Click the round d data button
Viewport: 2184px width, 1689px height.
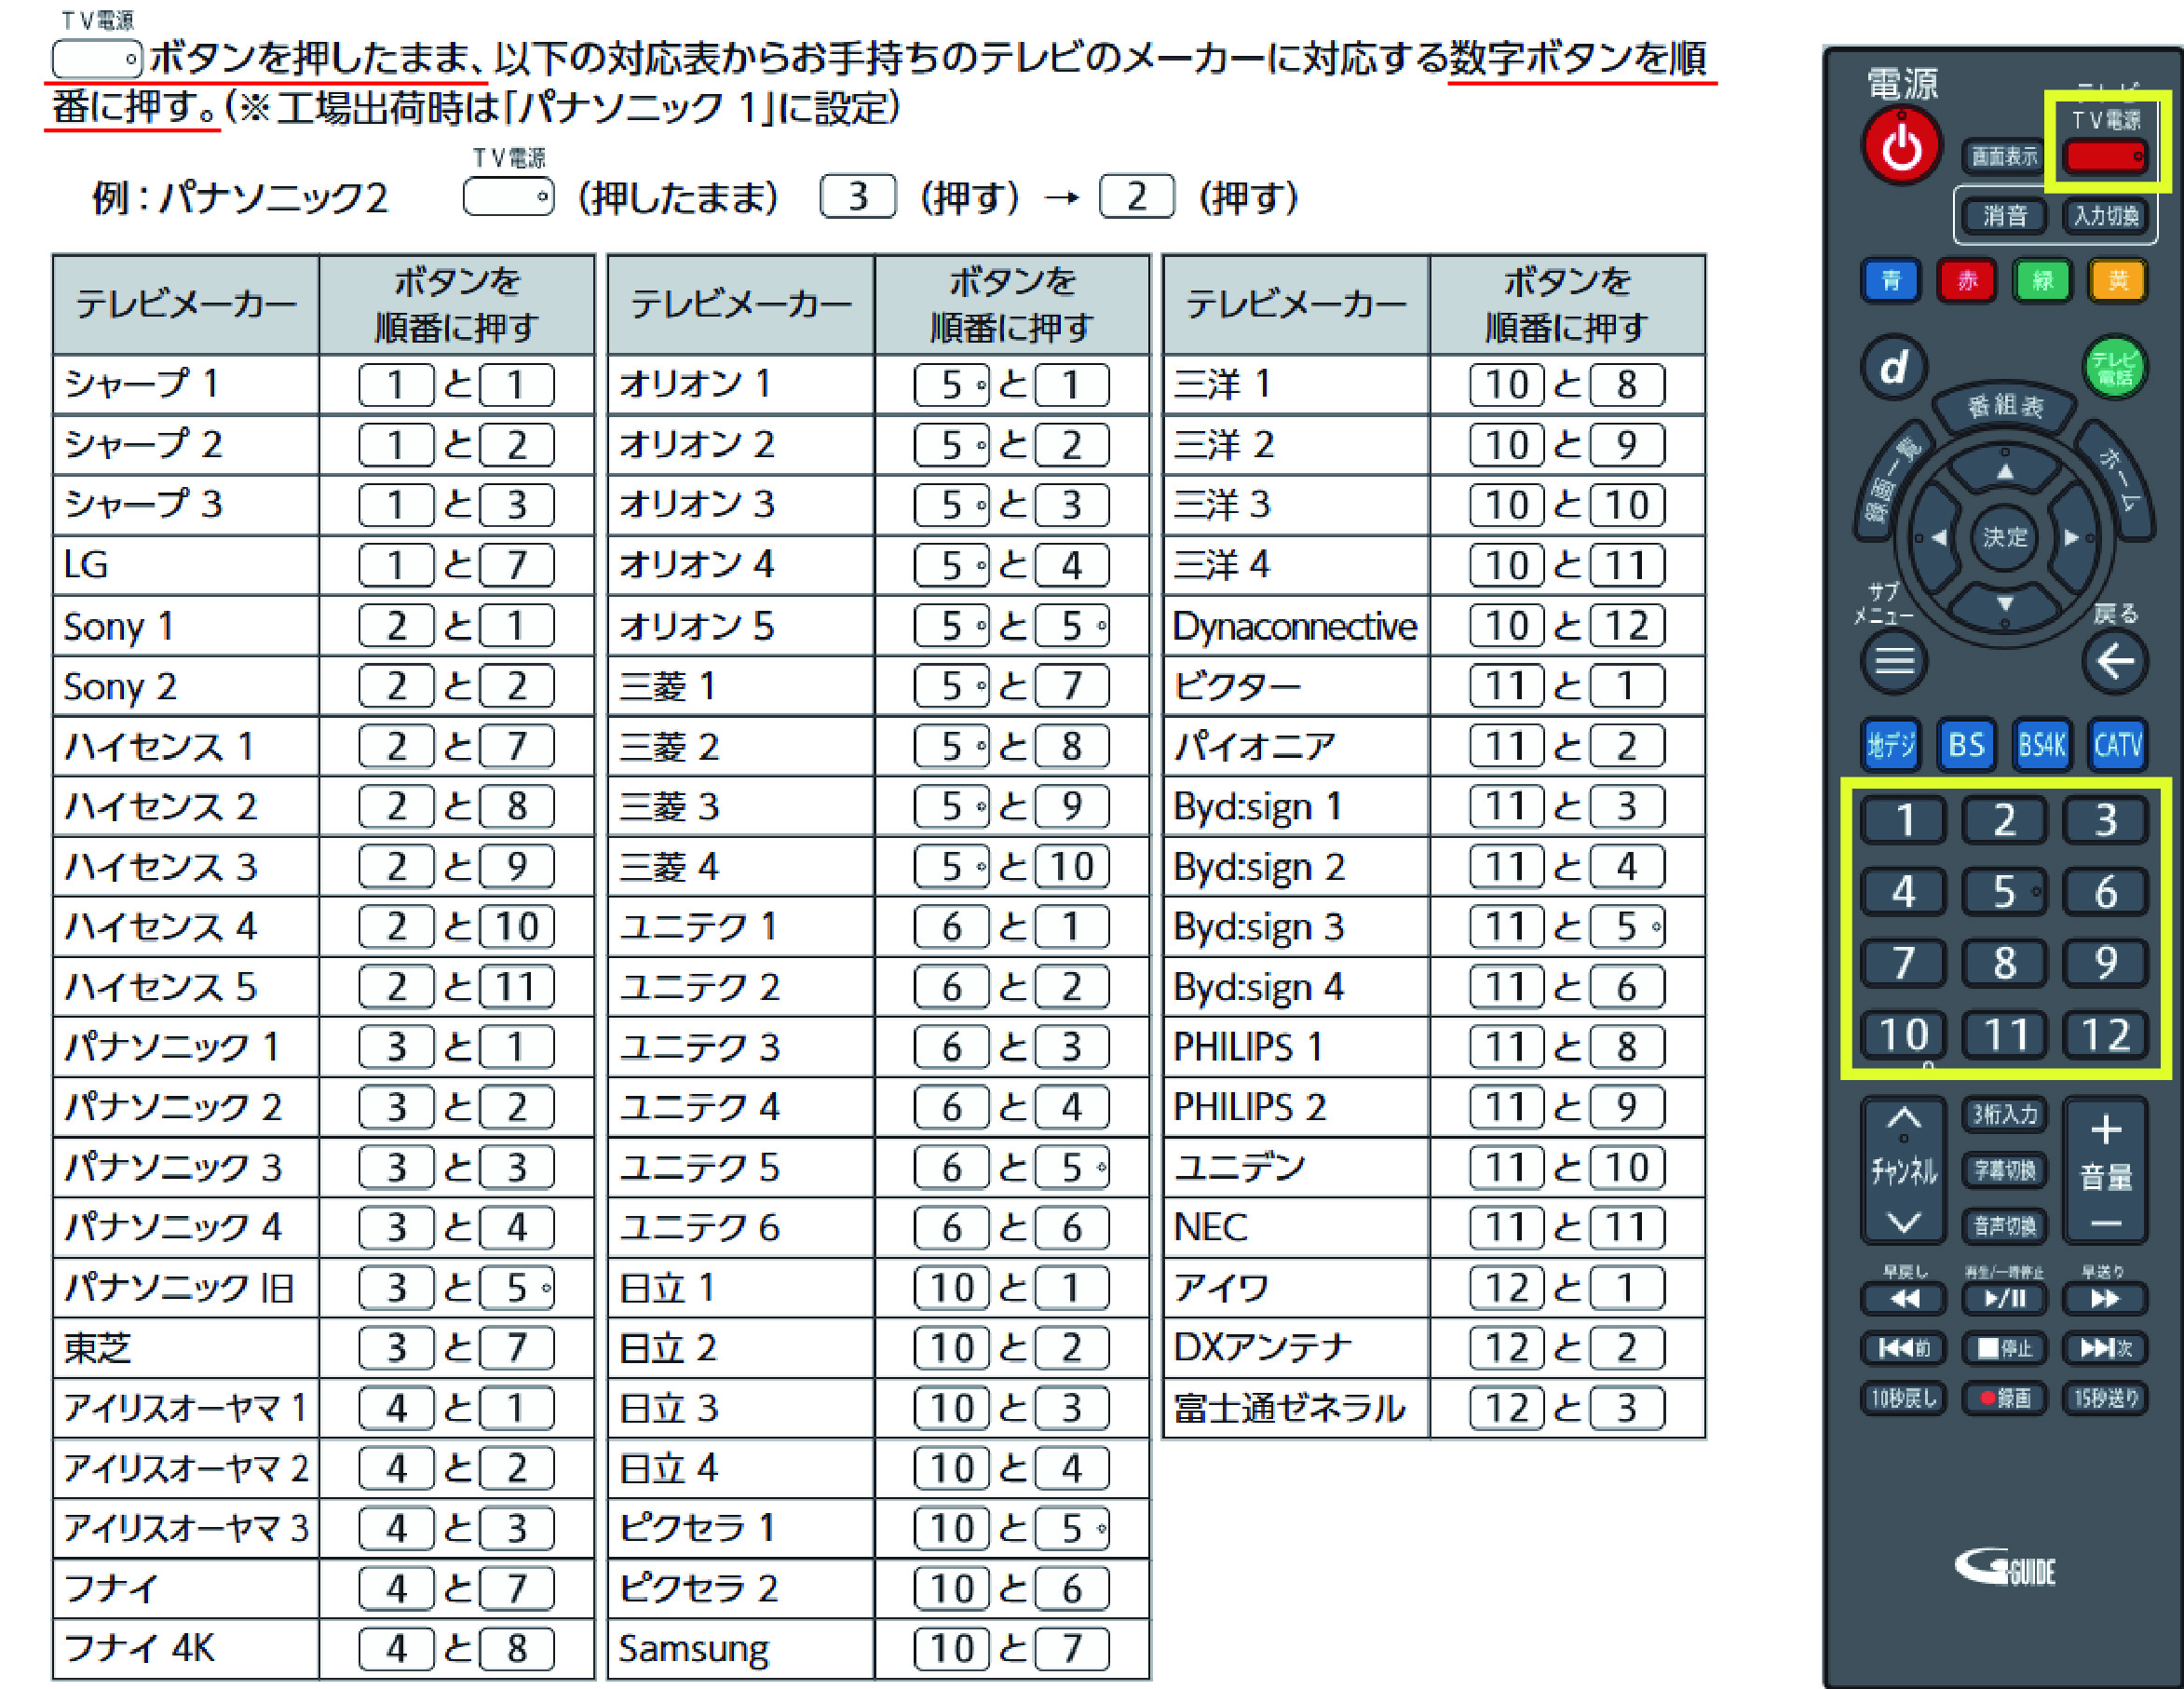(1894, 367)
